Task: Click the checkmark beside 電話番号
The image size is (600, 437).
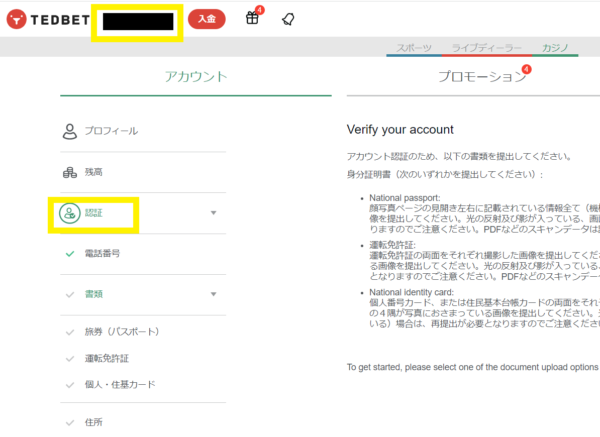Action: pos(69,254)
